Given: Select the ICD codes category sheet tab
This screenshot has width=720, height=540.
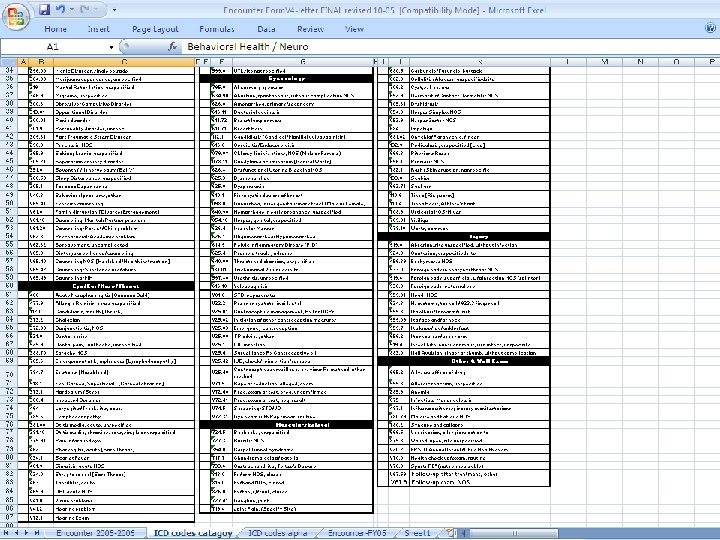Looking at the screenshot, I should [x=193, y=533].
